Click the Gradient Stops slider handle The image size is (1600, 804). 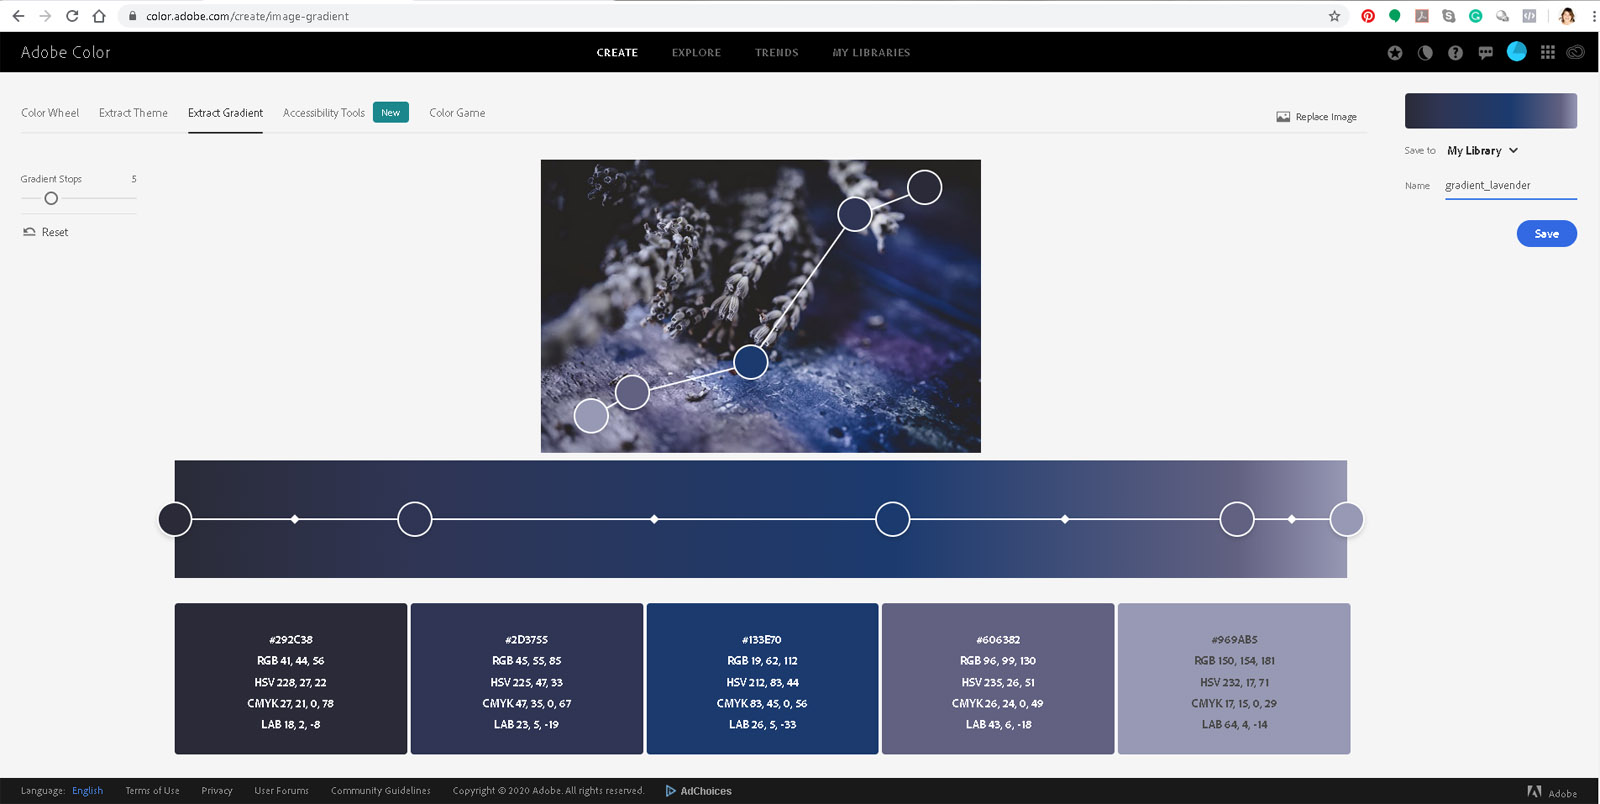pyautogui.click(x=51, y=198)
